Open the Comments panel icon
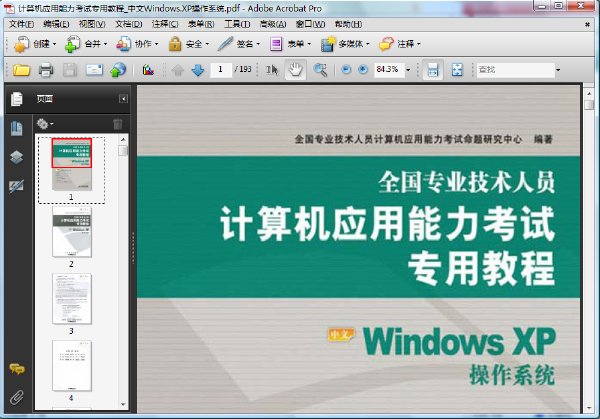 pos(16,369)
